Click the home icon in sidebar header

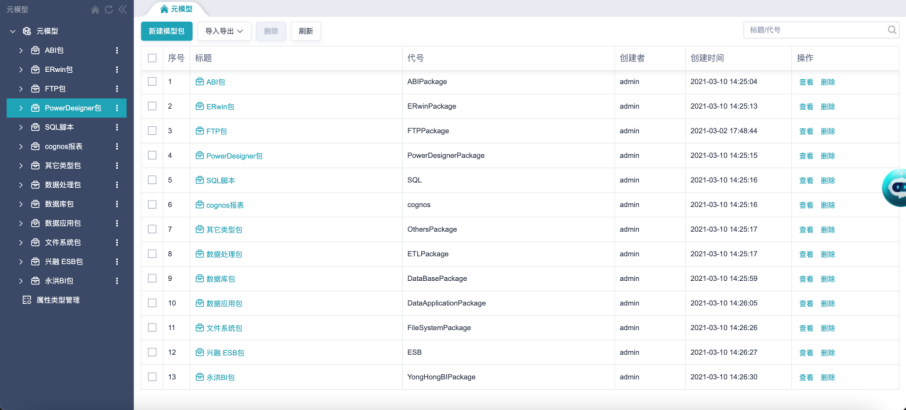[x=95, y=9]
